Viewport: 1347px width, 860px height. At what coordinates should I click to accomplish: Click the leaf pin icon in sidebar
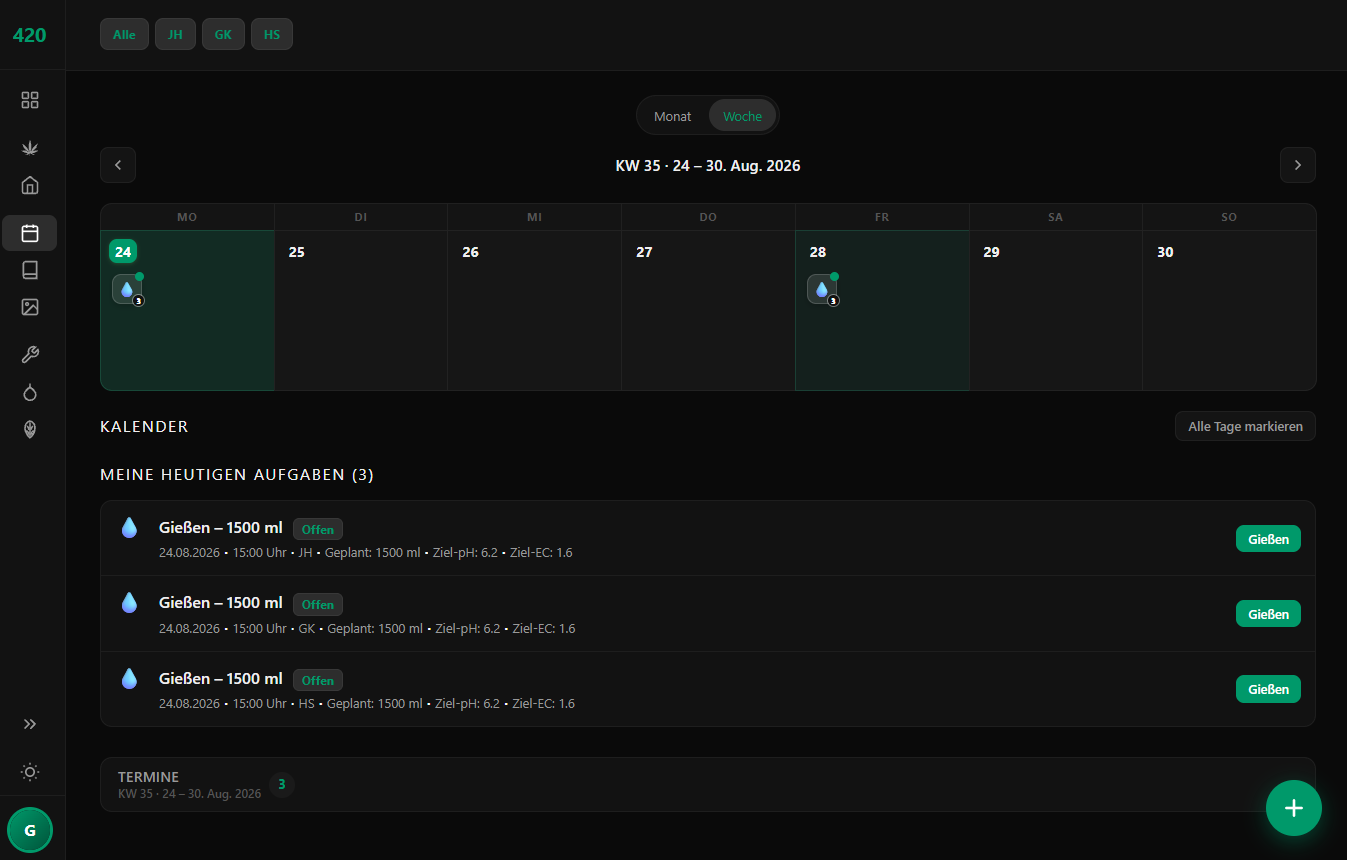click(x=30, y=429)
